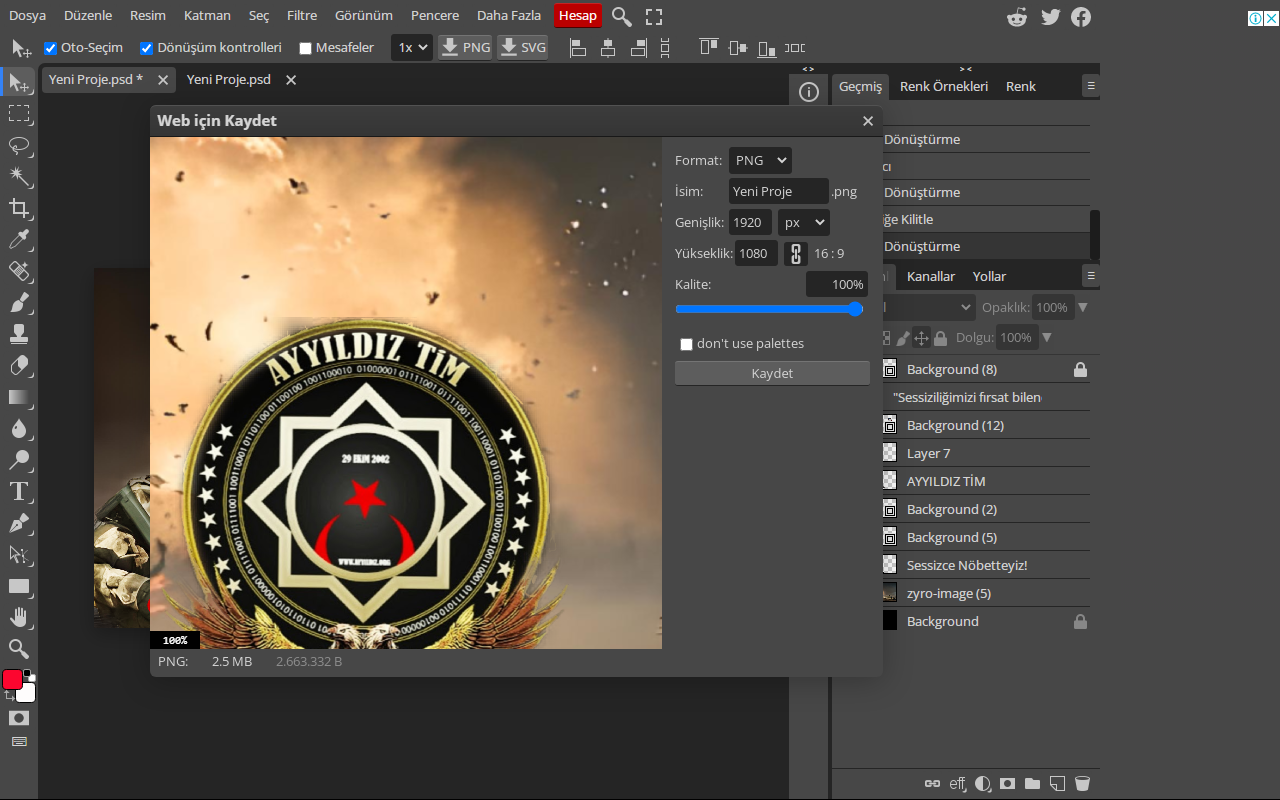Image resolution: width=1280 pixels, height=800 pixels.
Task: Add raster mask icon in Layers panel
Action: [1008, 784]
